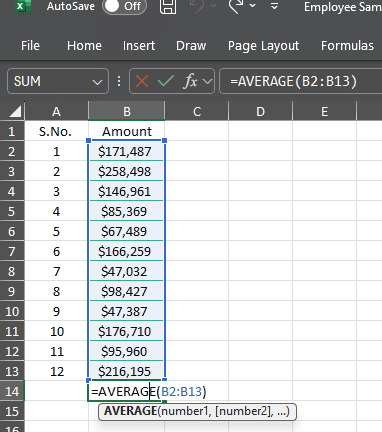Open Insert Function fx dialog
The width and height of the screenshot is (382, 432).
190,81
